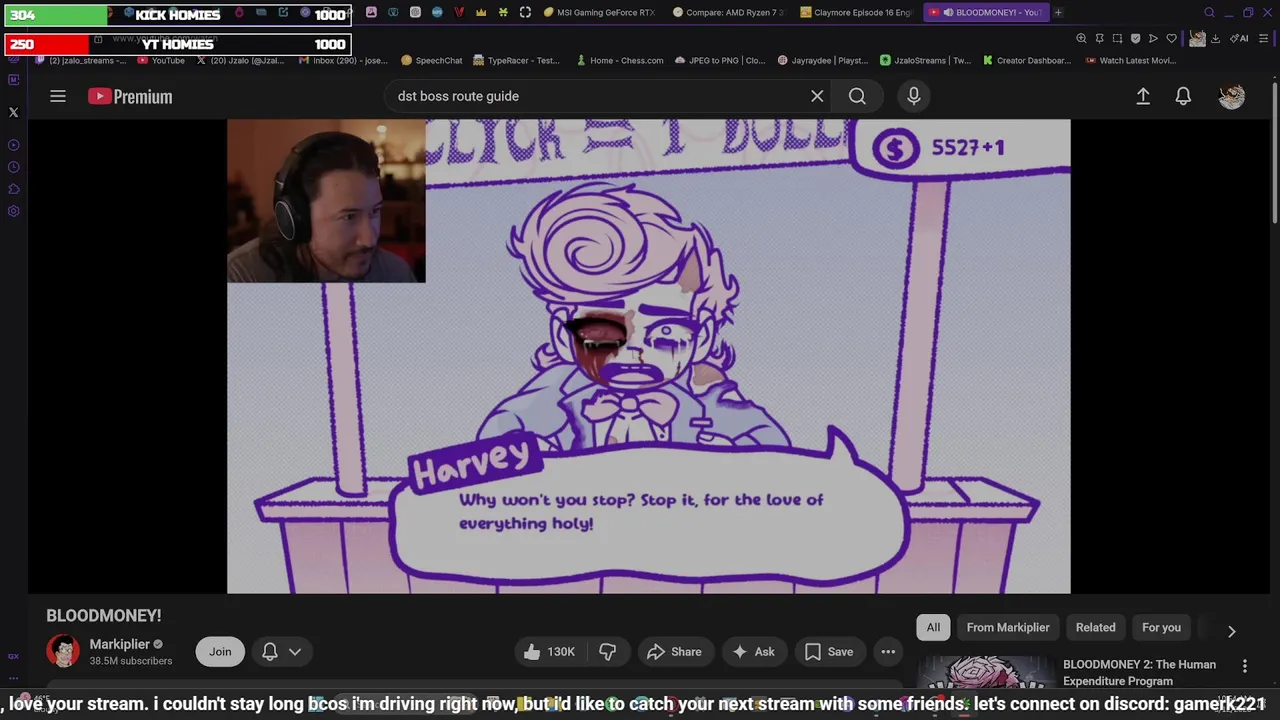Open browser sidebar X (Twitter) icon
Viewport: 1280px width, 720px height.
(x=14, y=112)
